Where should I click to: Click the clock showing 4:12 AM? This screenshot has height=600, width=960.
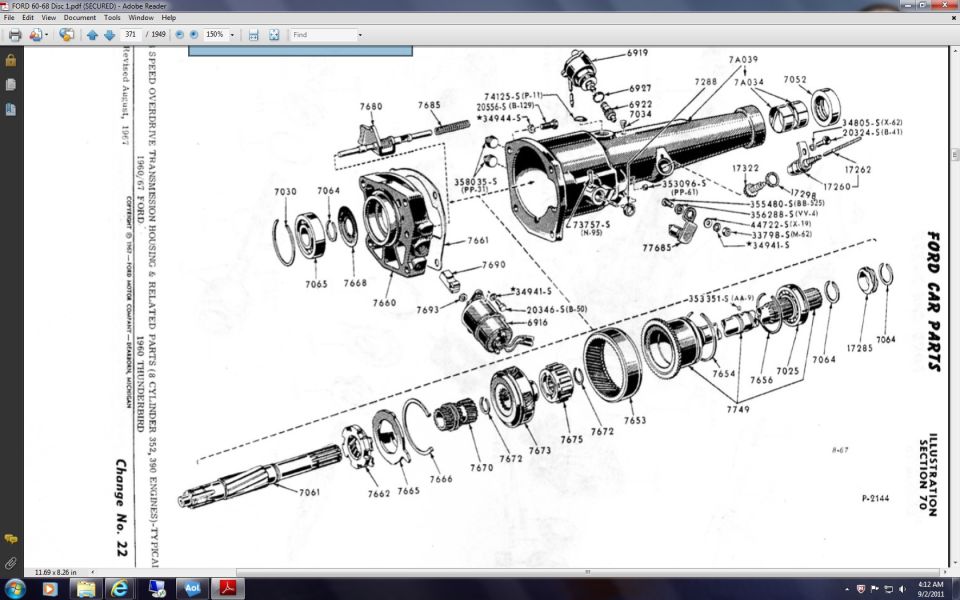click(x=930, y=589)
